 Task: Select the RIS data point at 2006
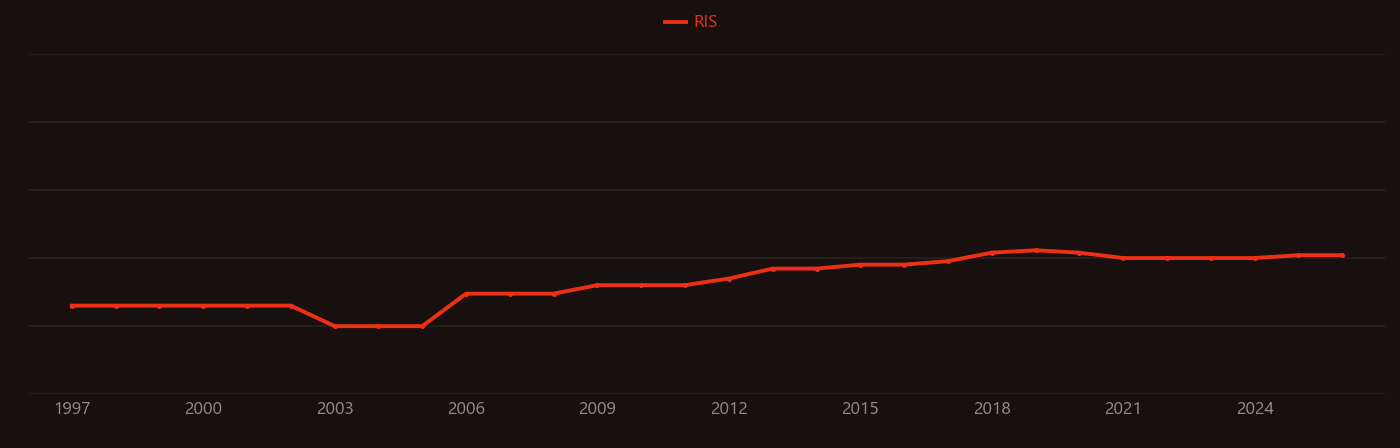tap(466, 294)
